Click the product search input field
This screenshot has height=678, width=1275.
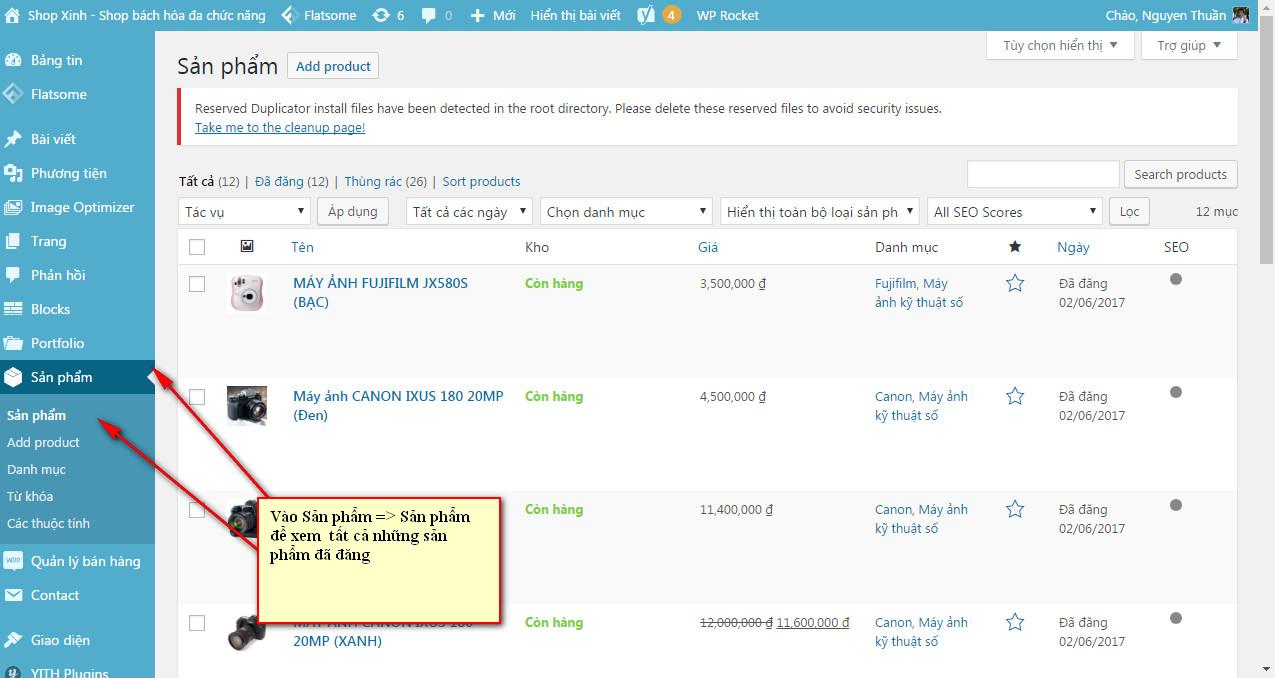click(x=1043, y=174)
